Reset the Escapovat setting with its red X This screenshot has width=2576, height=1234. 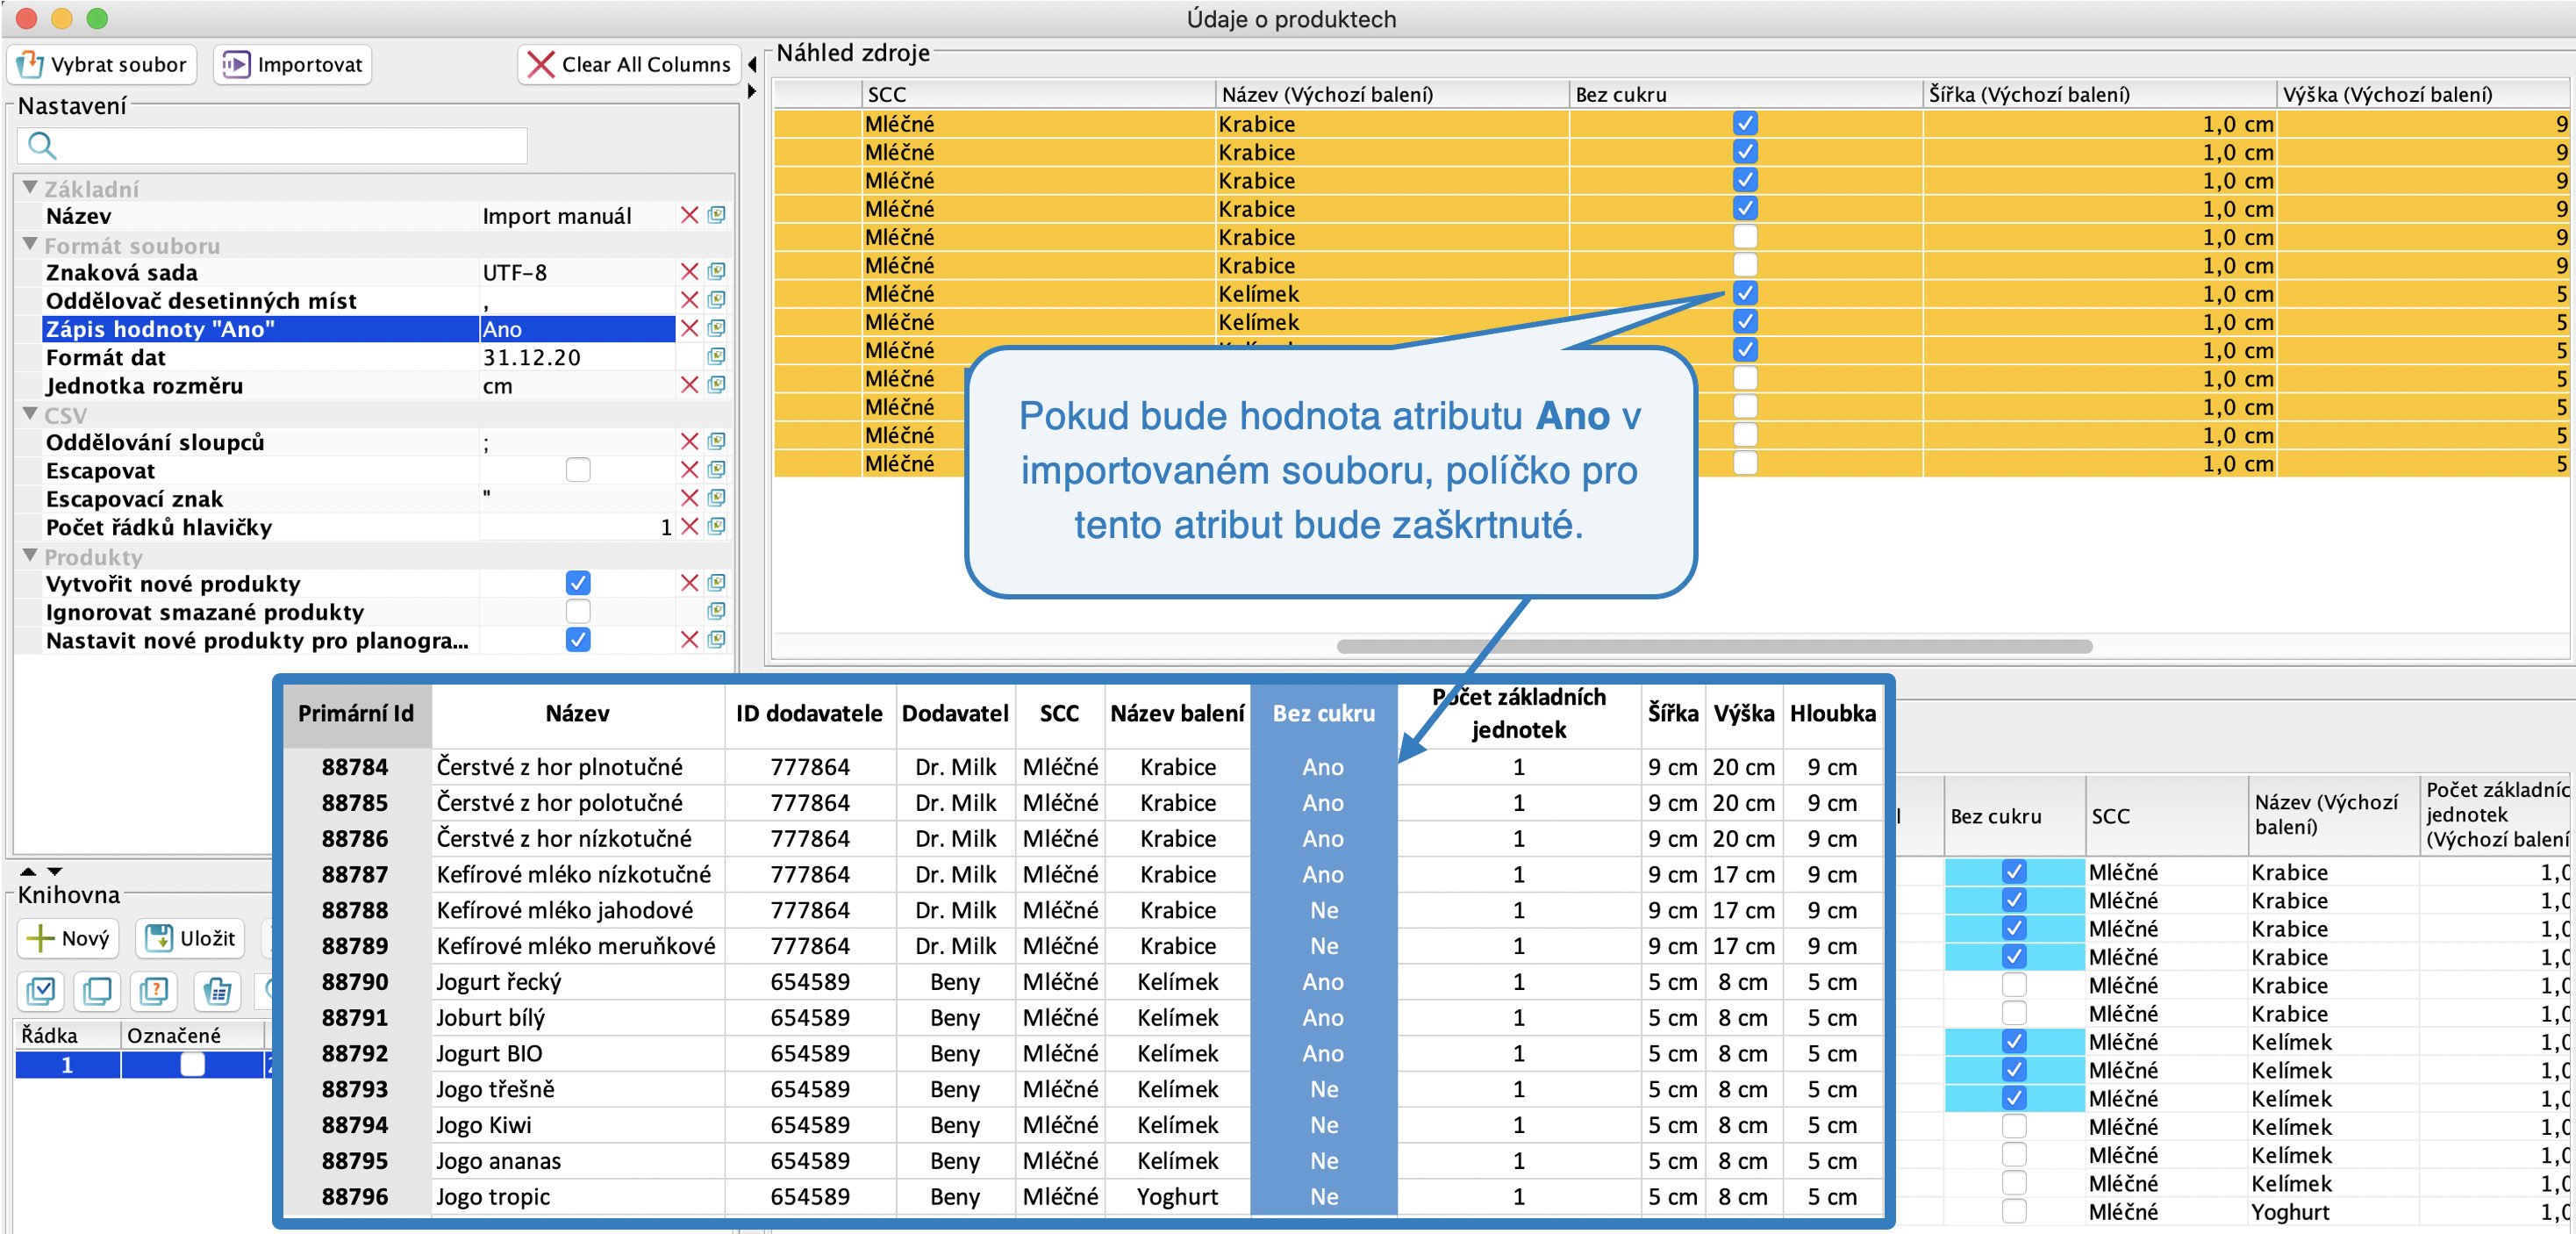(689, 470)
